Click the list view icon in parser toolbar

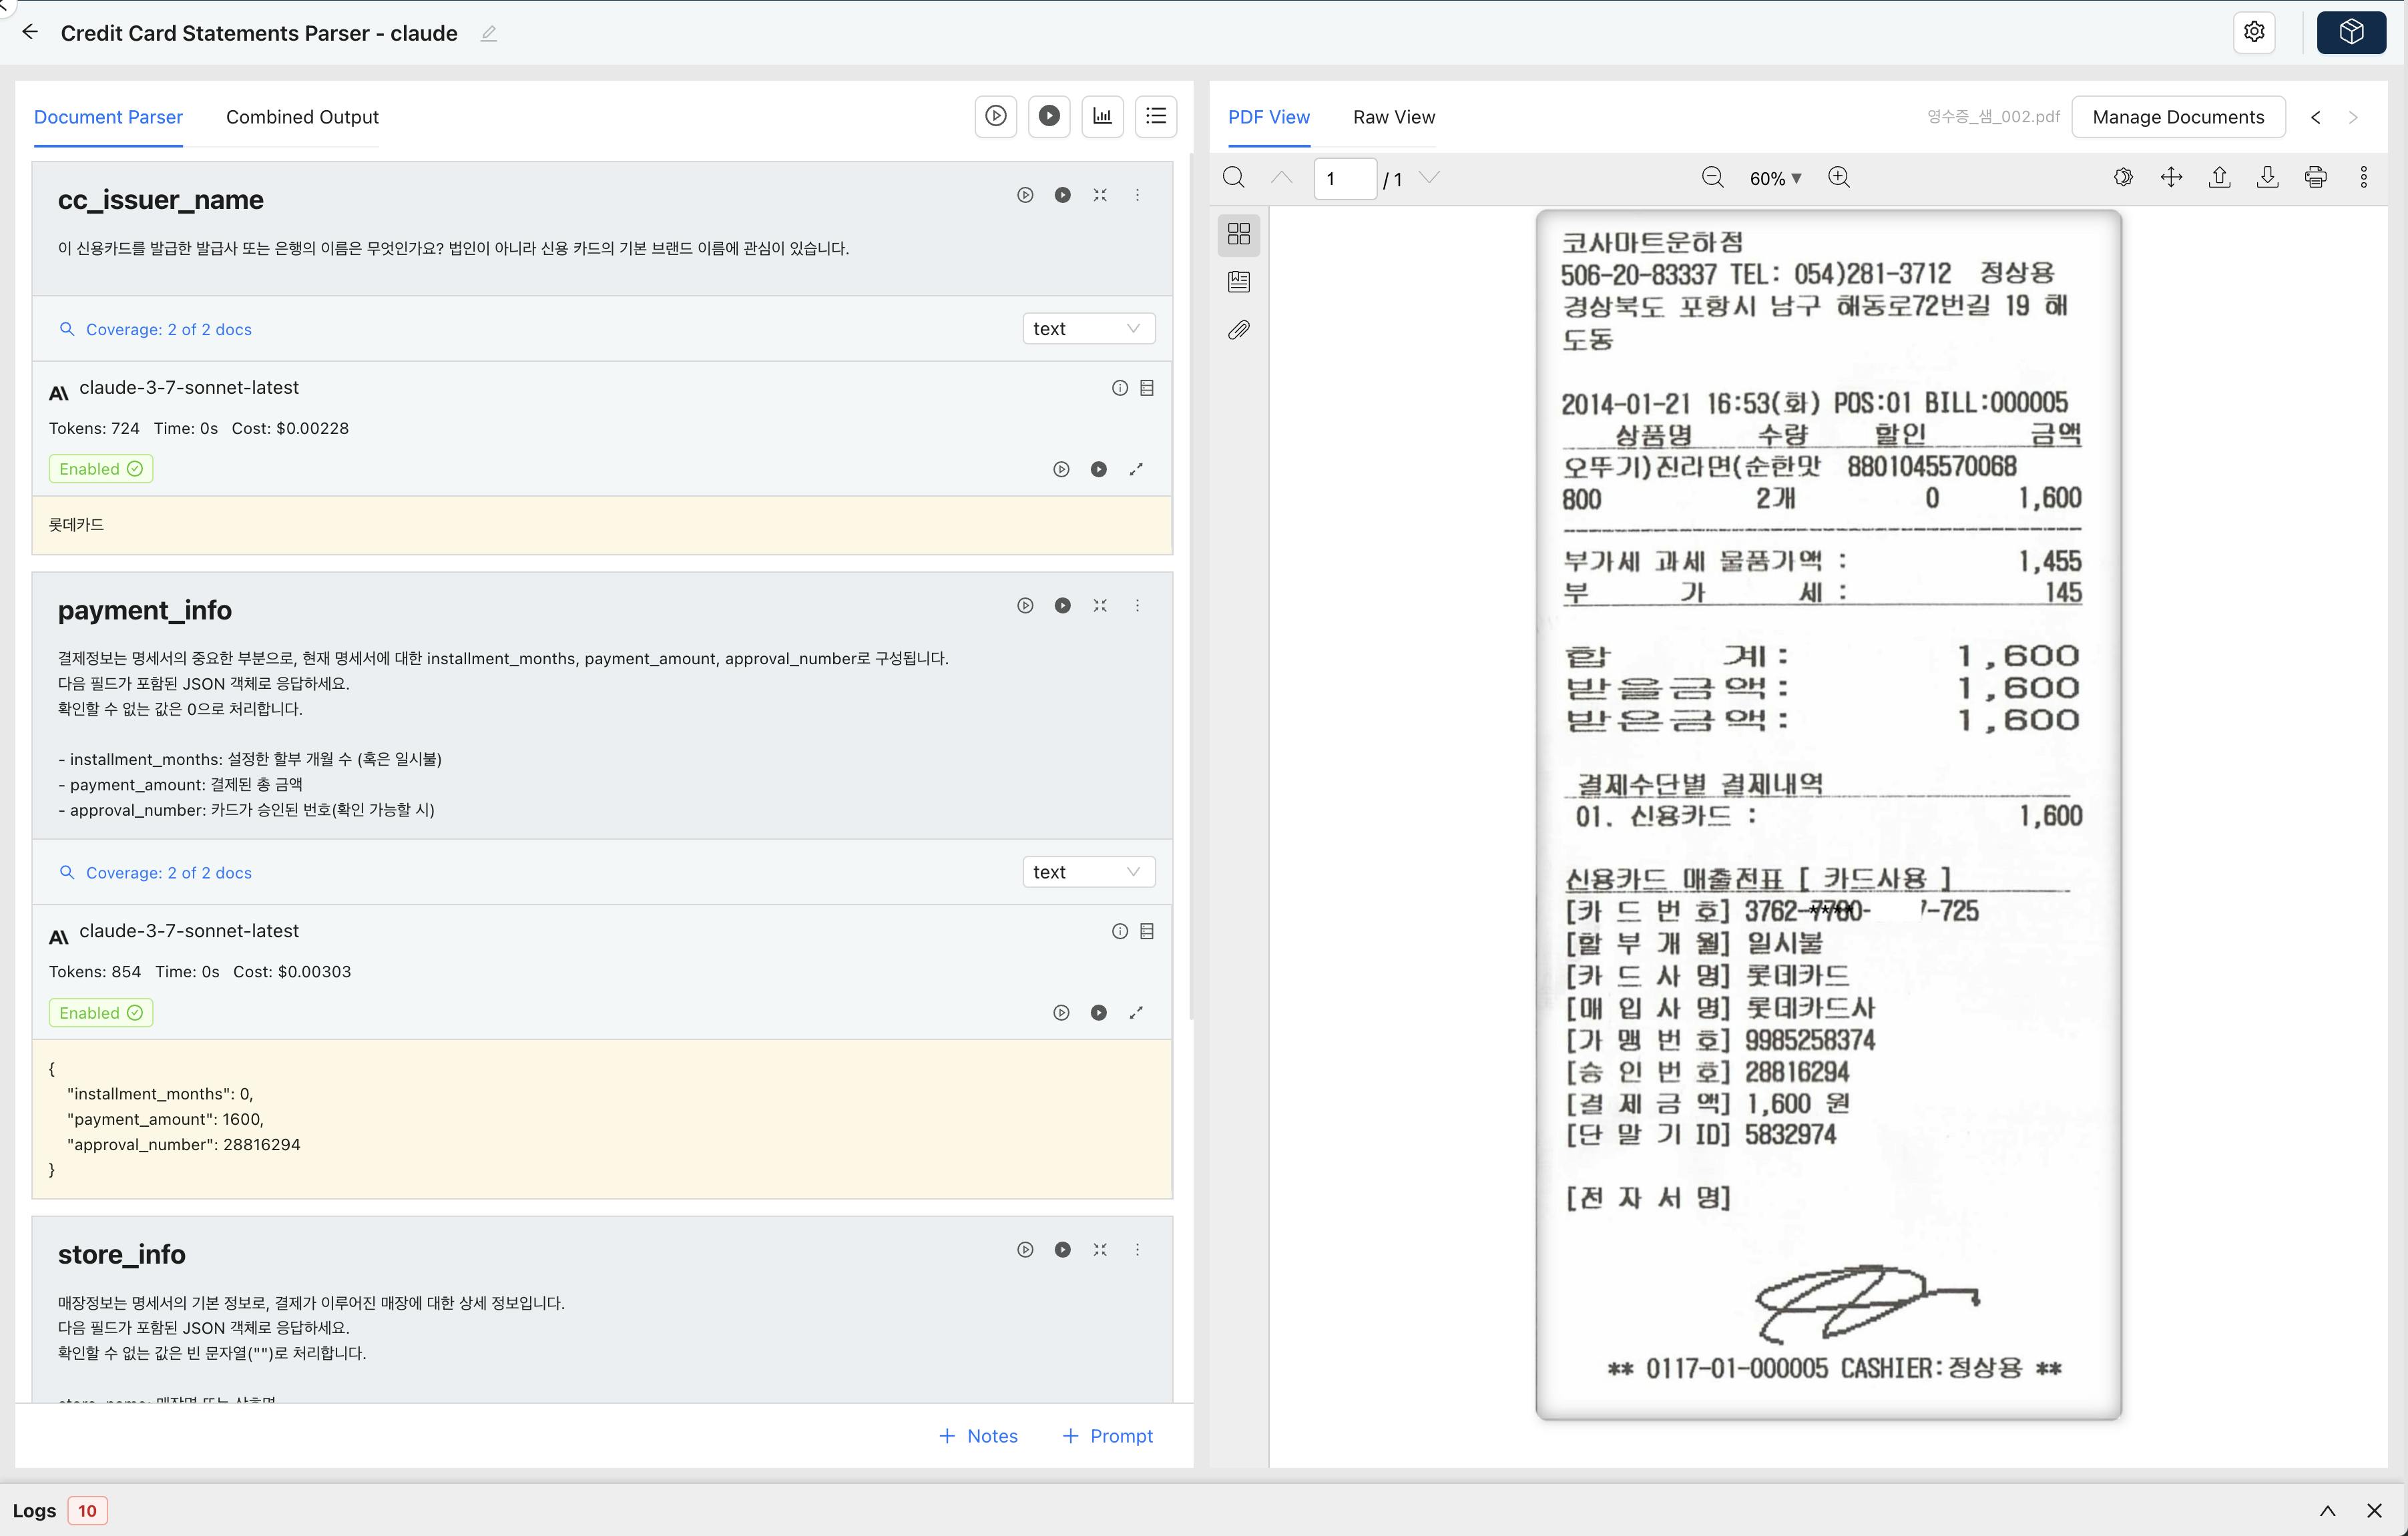[1155, 116]
